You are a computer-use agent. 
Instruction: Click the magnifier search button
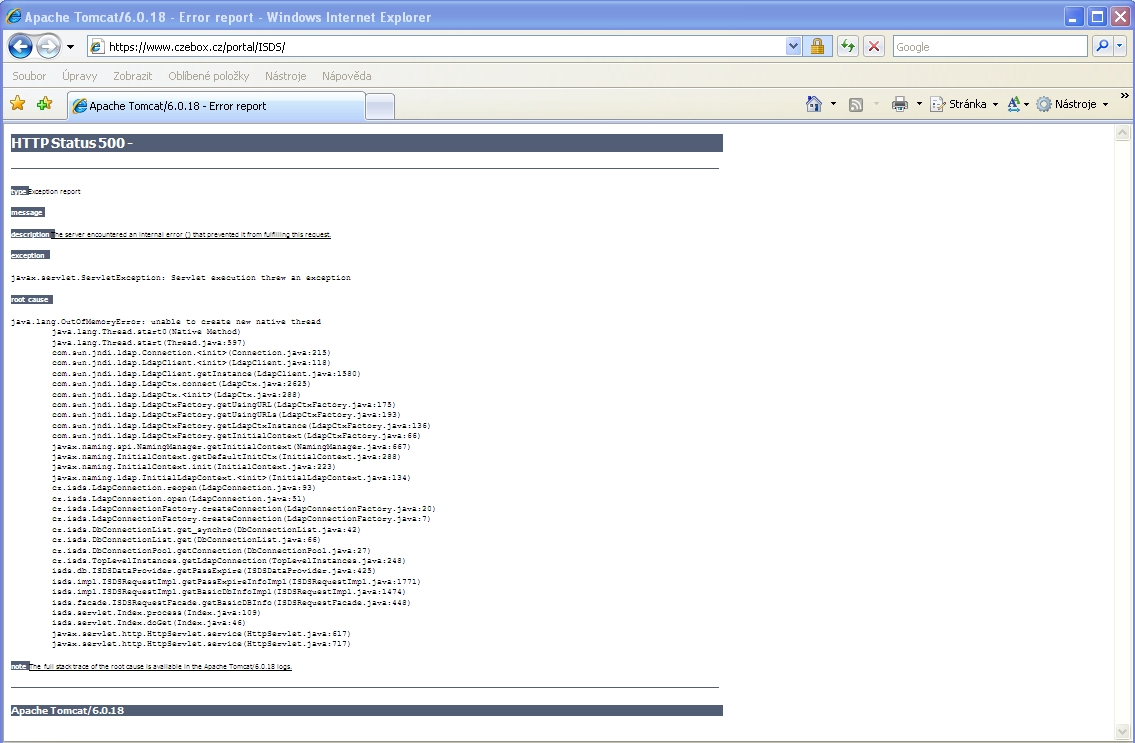tap(1102, 46)
